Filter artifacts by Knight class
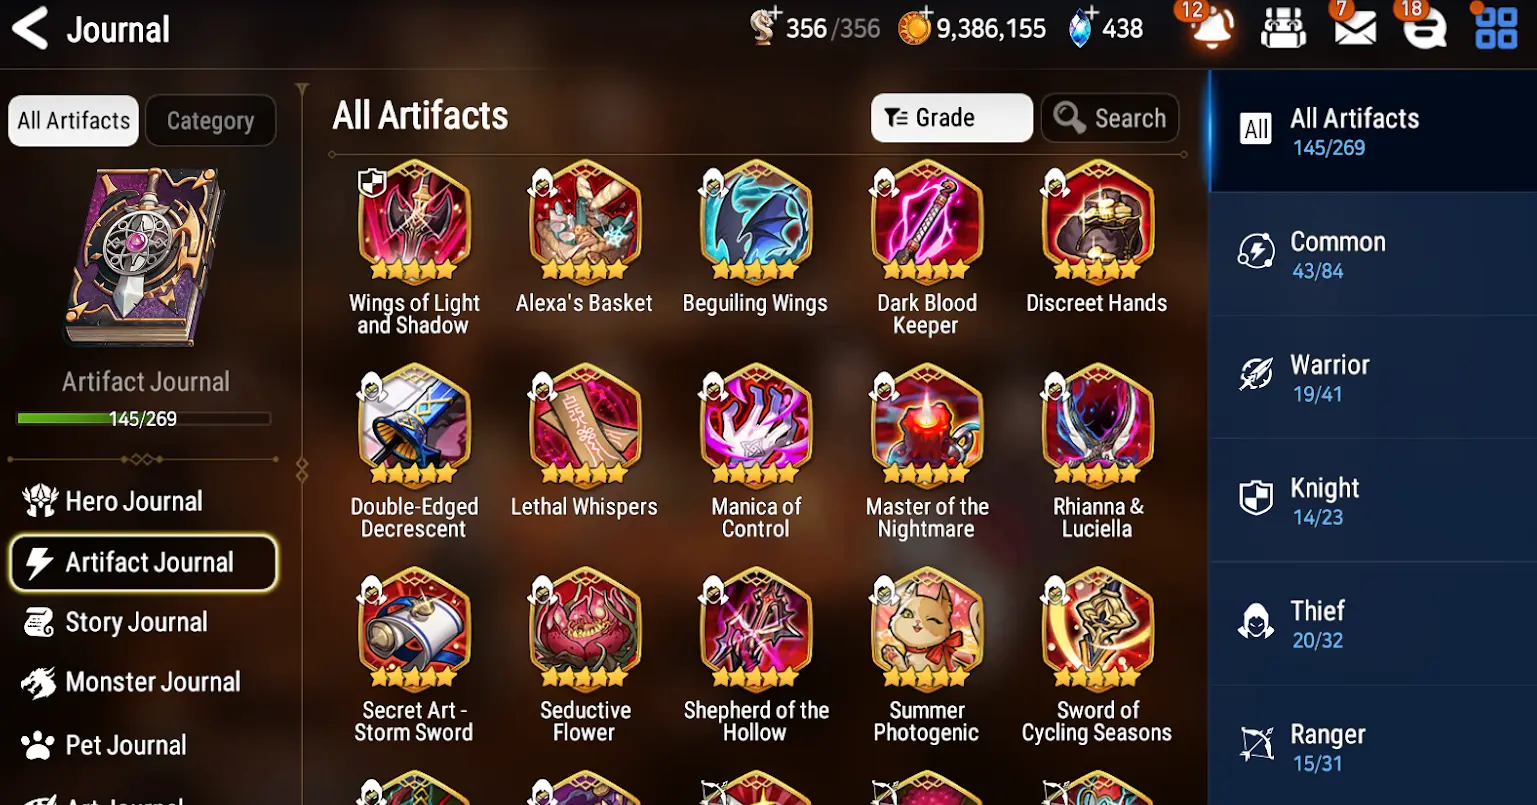Screen dimensions: 1537x805 tap(1372, 501)
